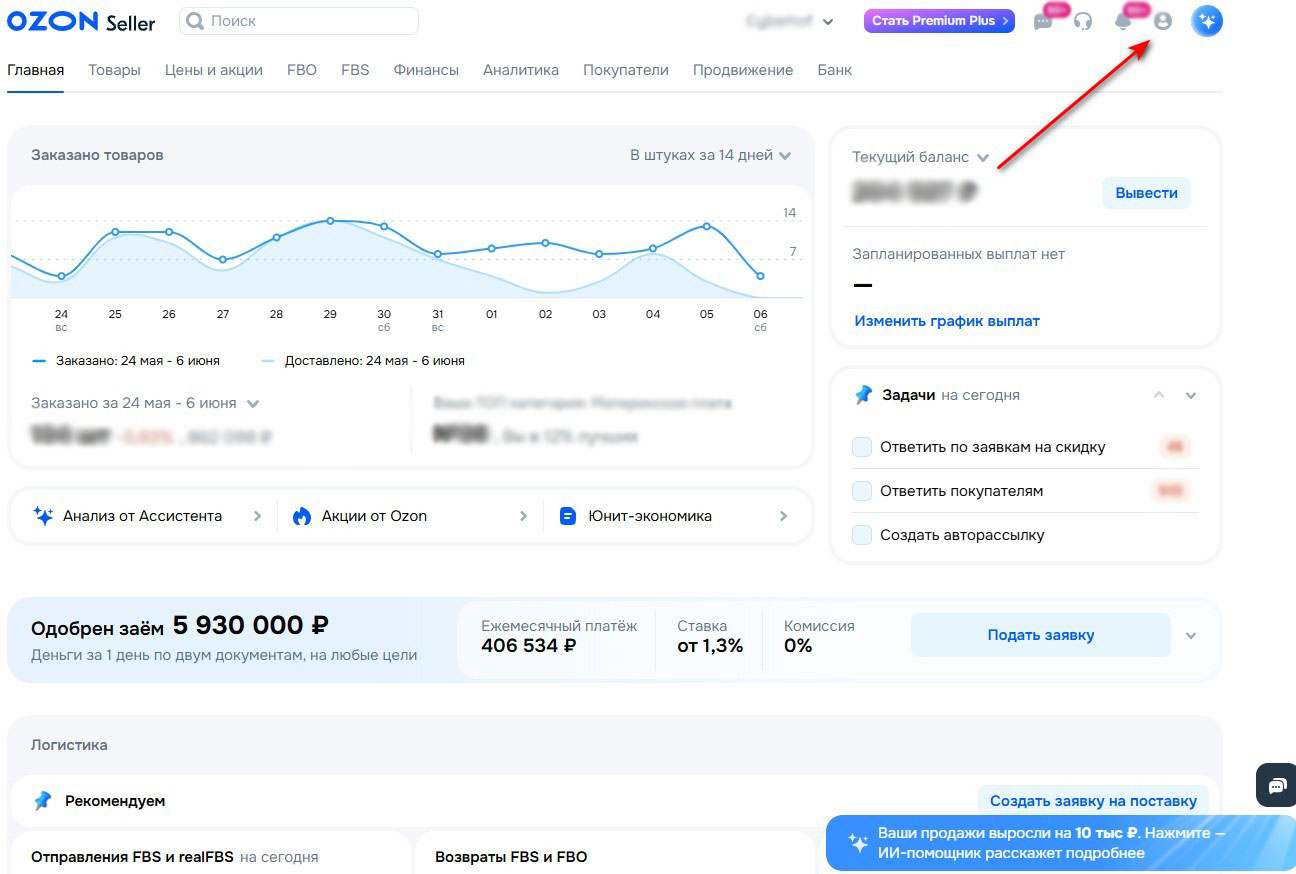Open Юнит-экономика arrow
Screen dimensions: 1296x874
[x=783, y=517]
